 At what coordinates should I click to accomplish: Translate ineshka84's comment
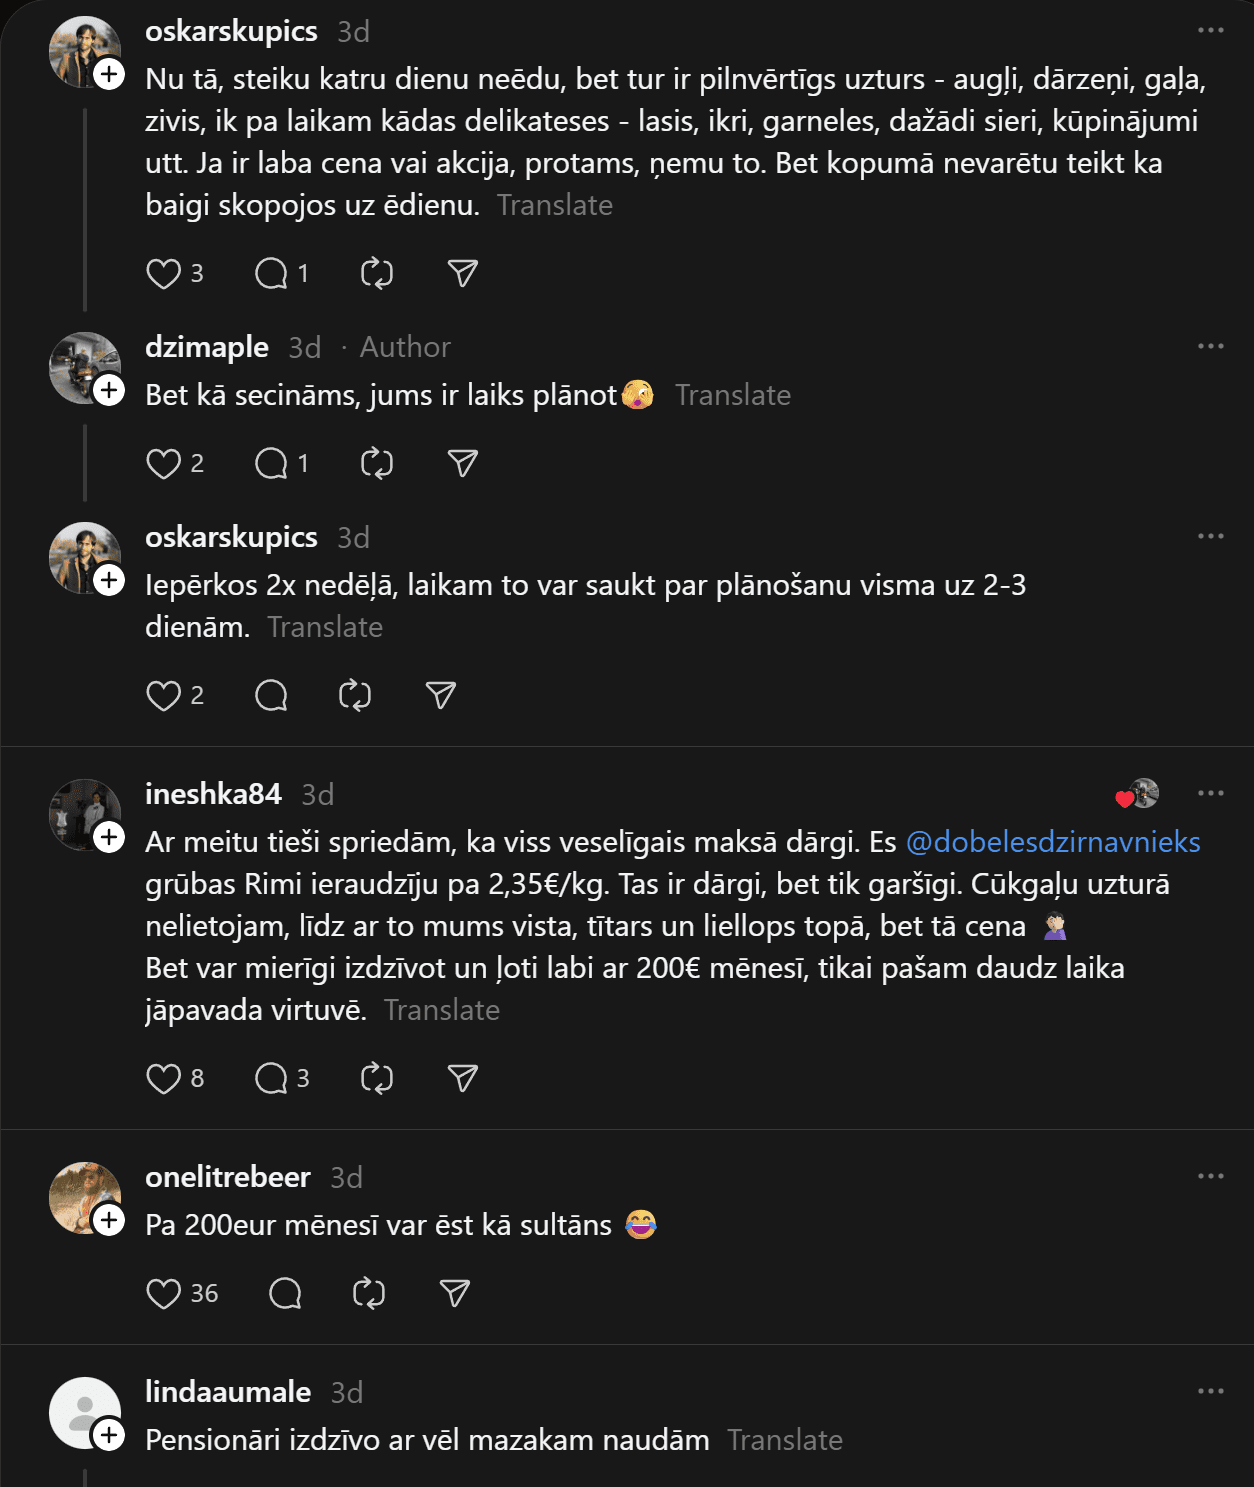441,1011
